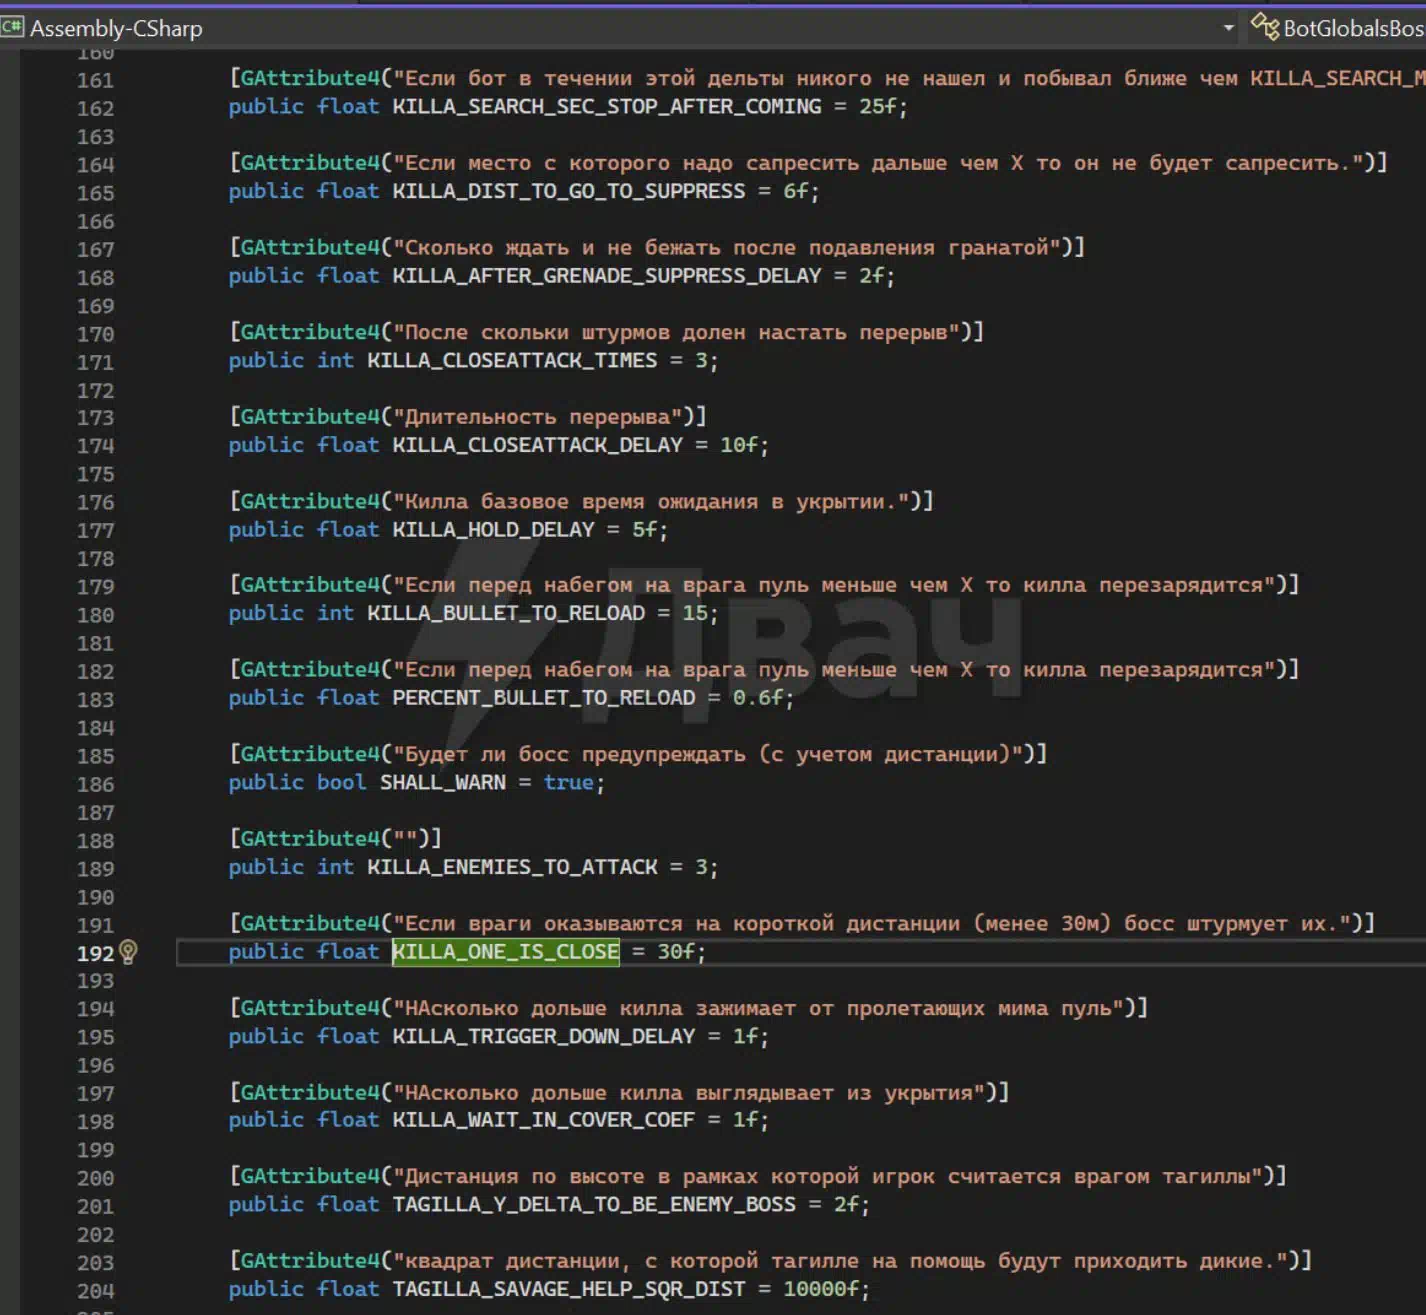
Task: Click the TAGILLA_SAVAGE_HELP_SQR_DIST field name
Action: click(568, 1290)
